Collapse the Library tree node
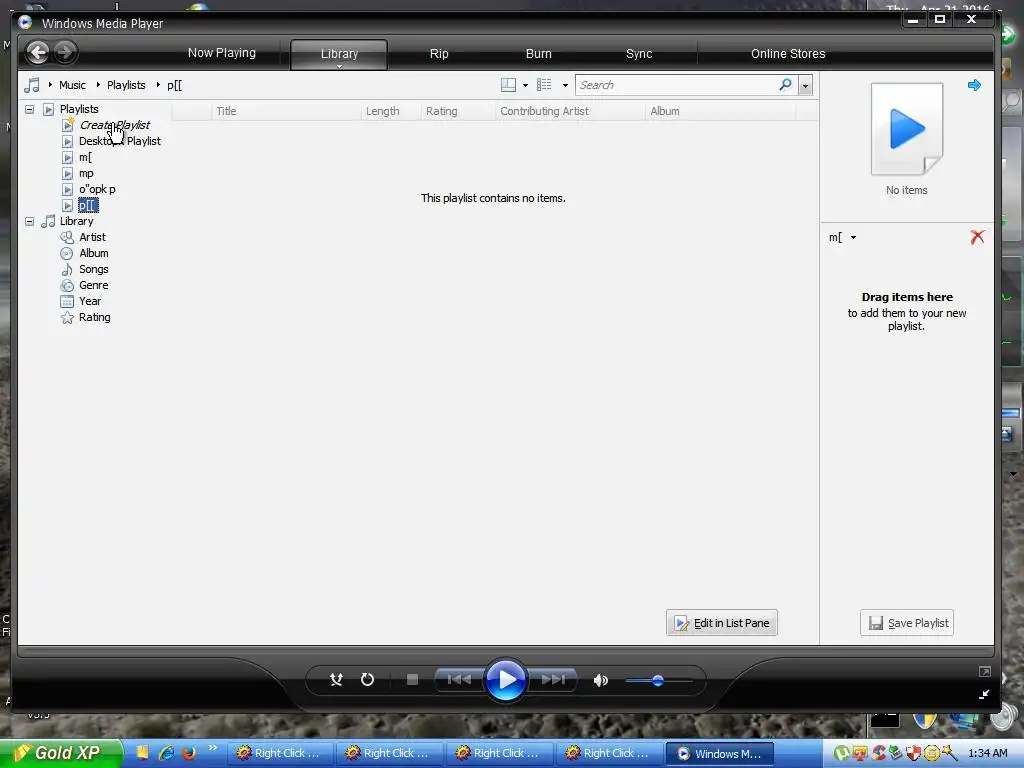 [29, 221]
